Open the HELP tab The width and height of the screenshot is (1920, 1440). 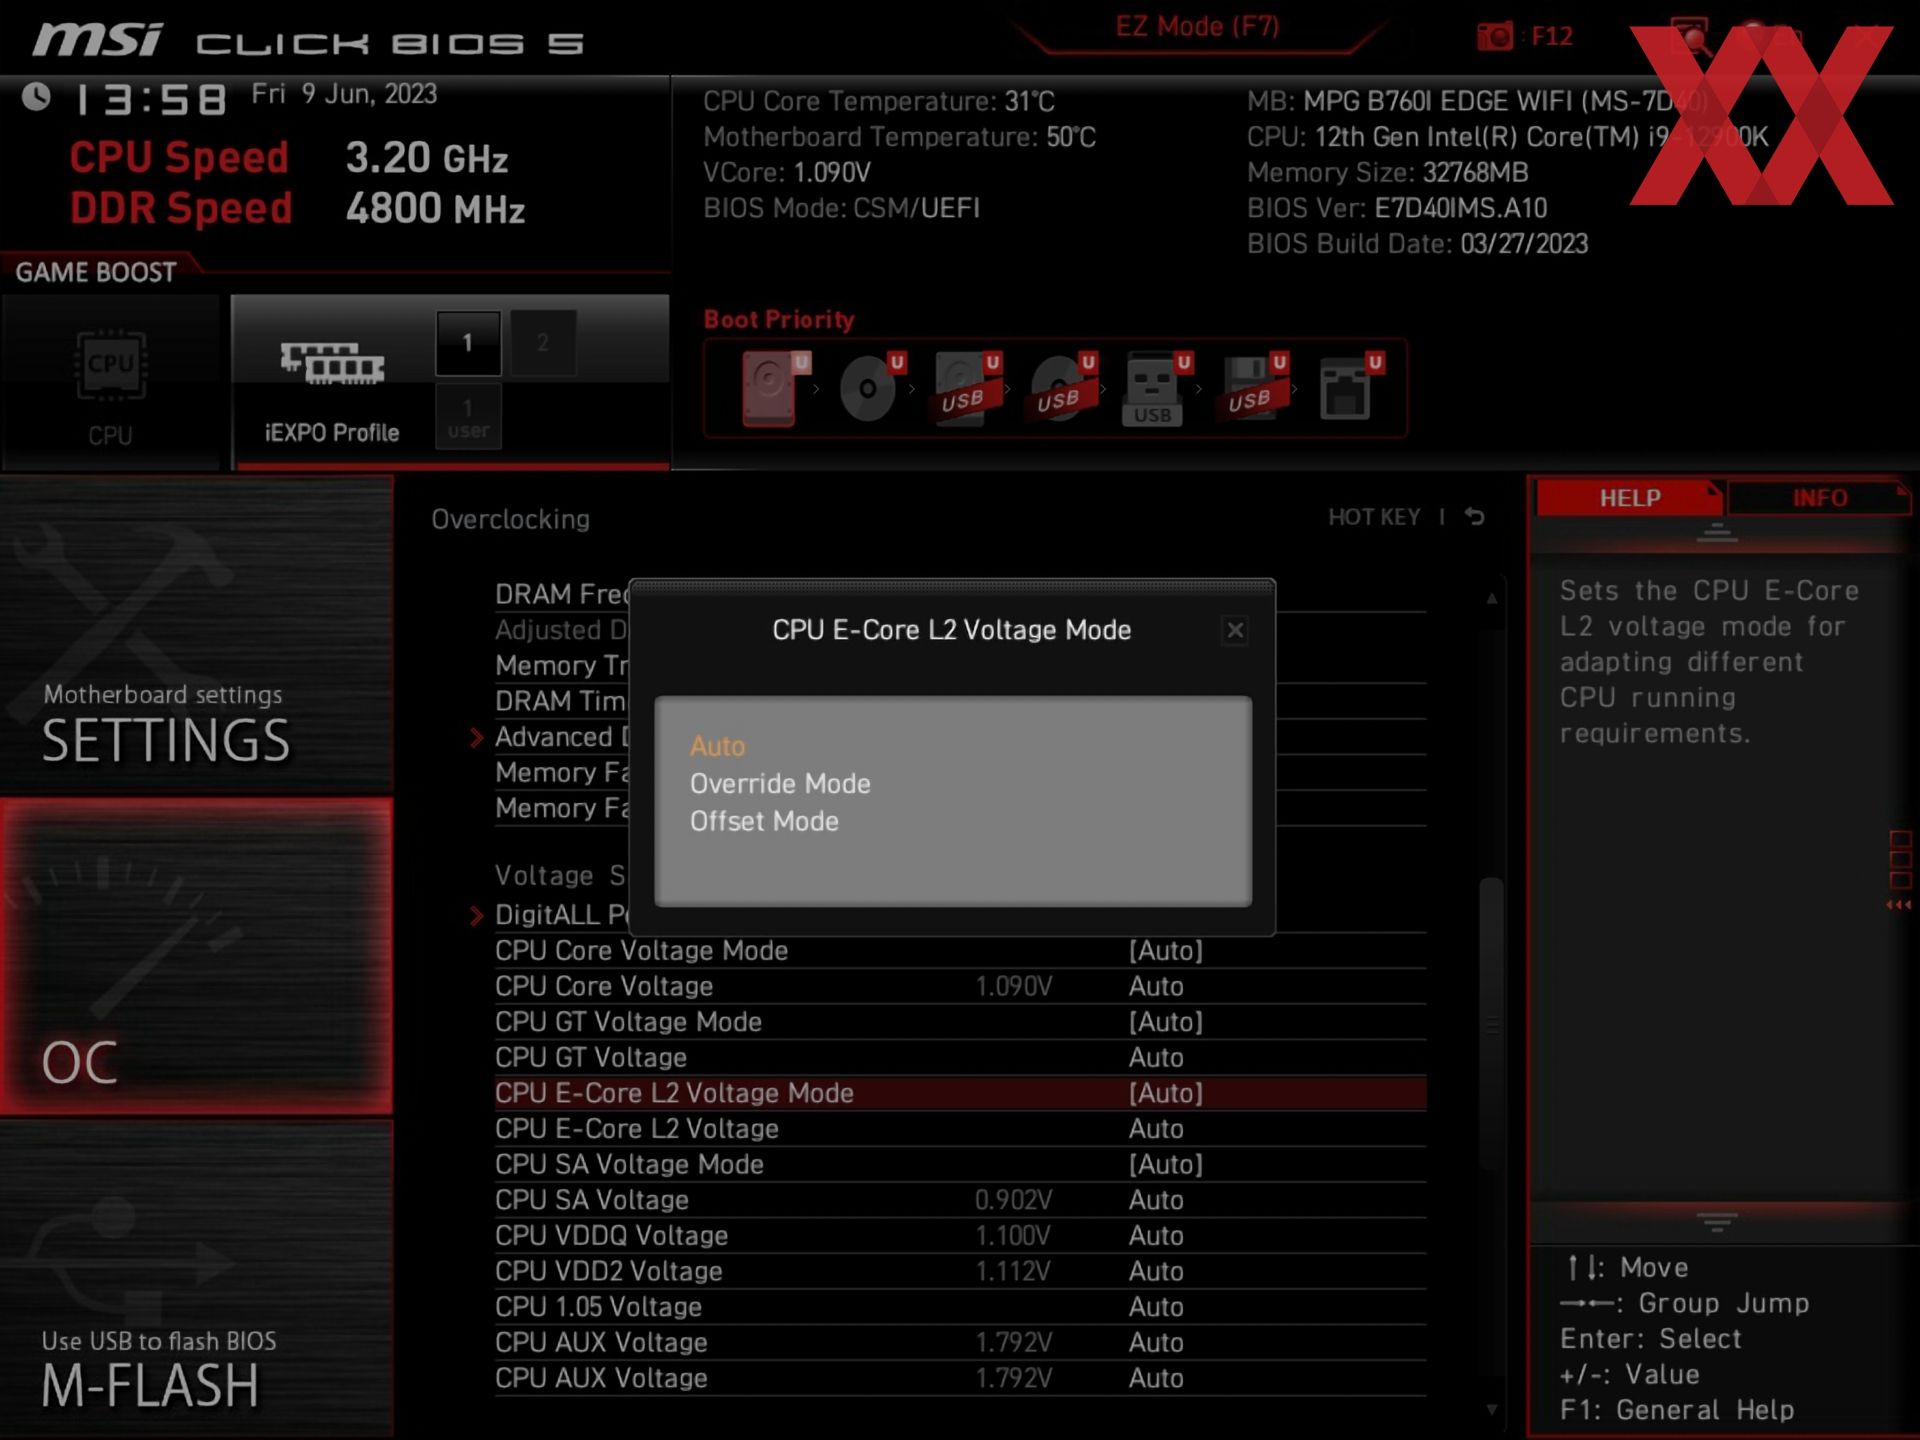[1628, 498]
